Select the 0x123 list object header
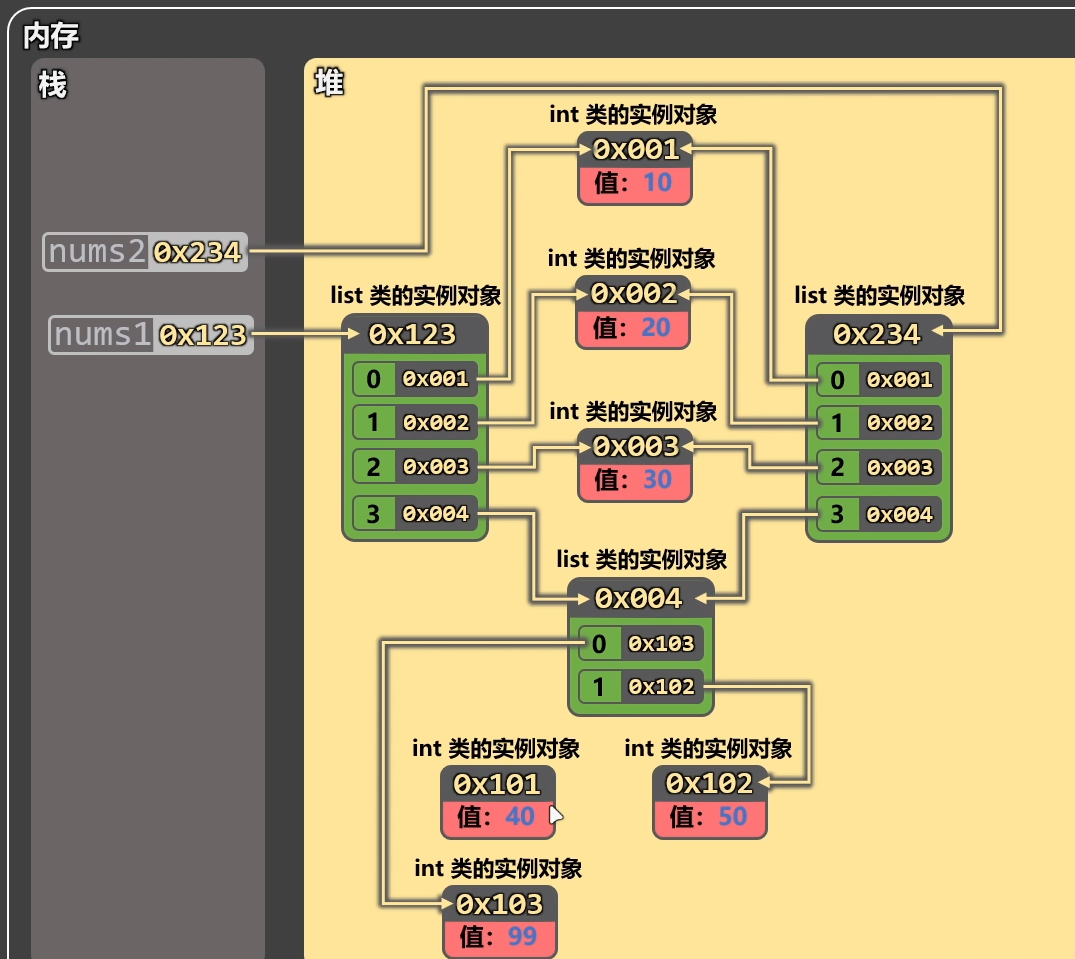This screenshot has height=959, width=1075. 415,335
